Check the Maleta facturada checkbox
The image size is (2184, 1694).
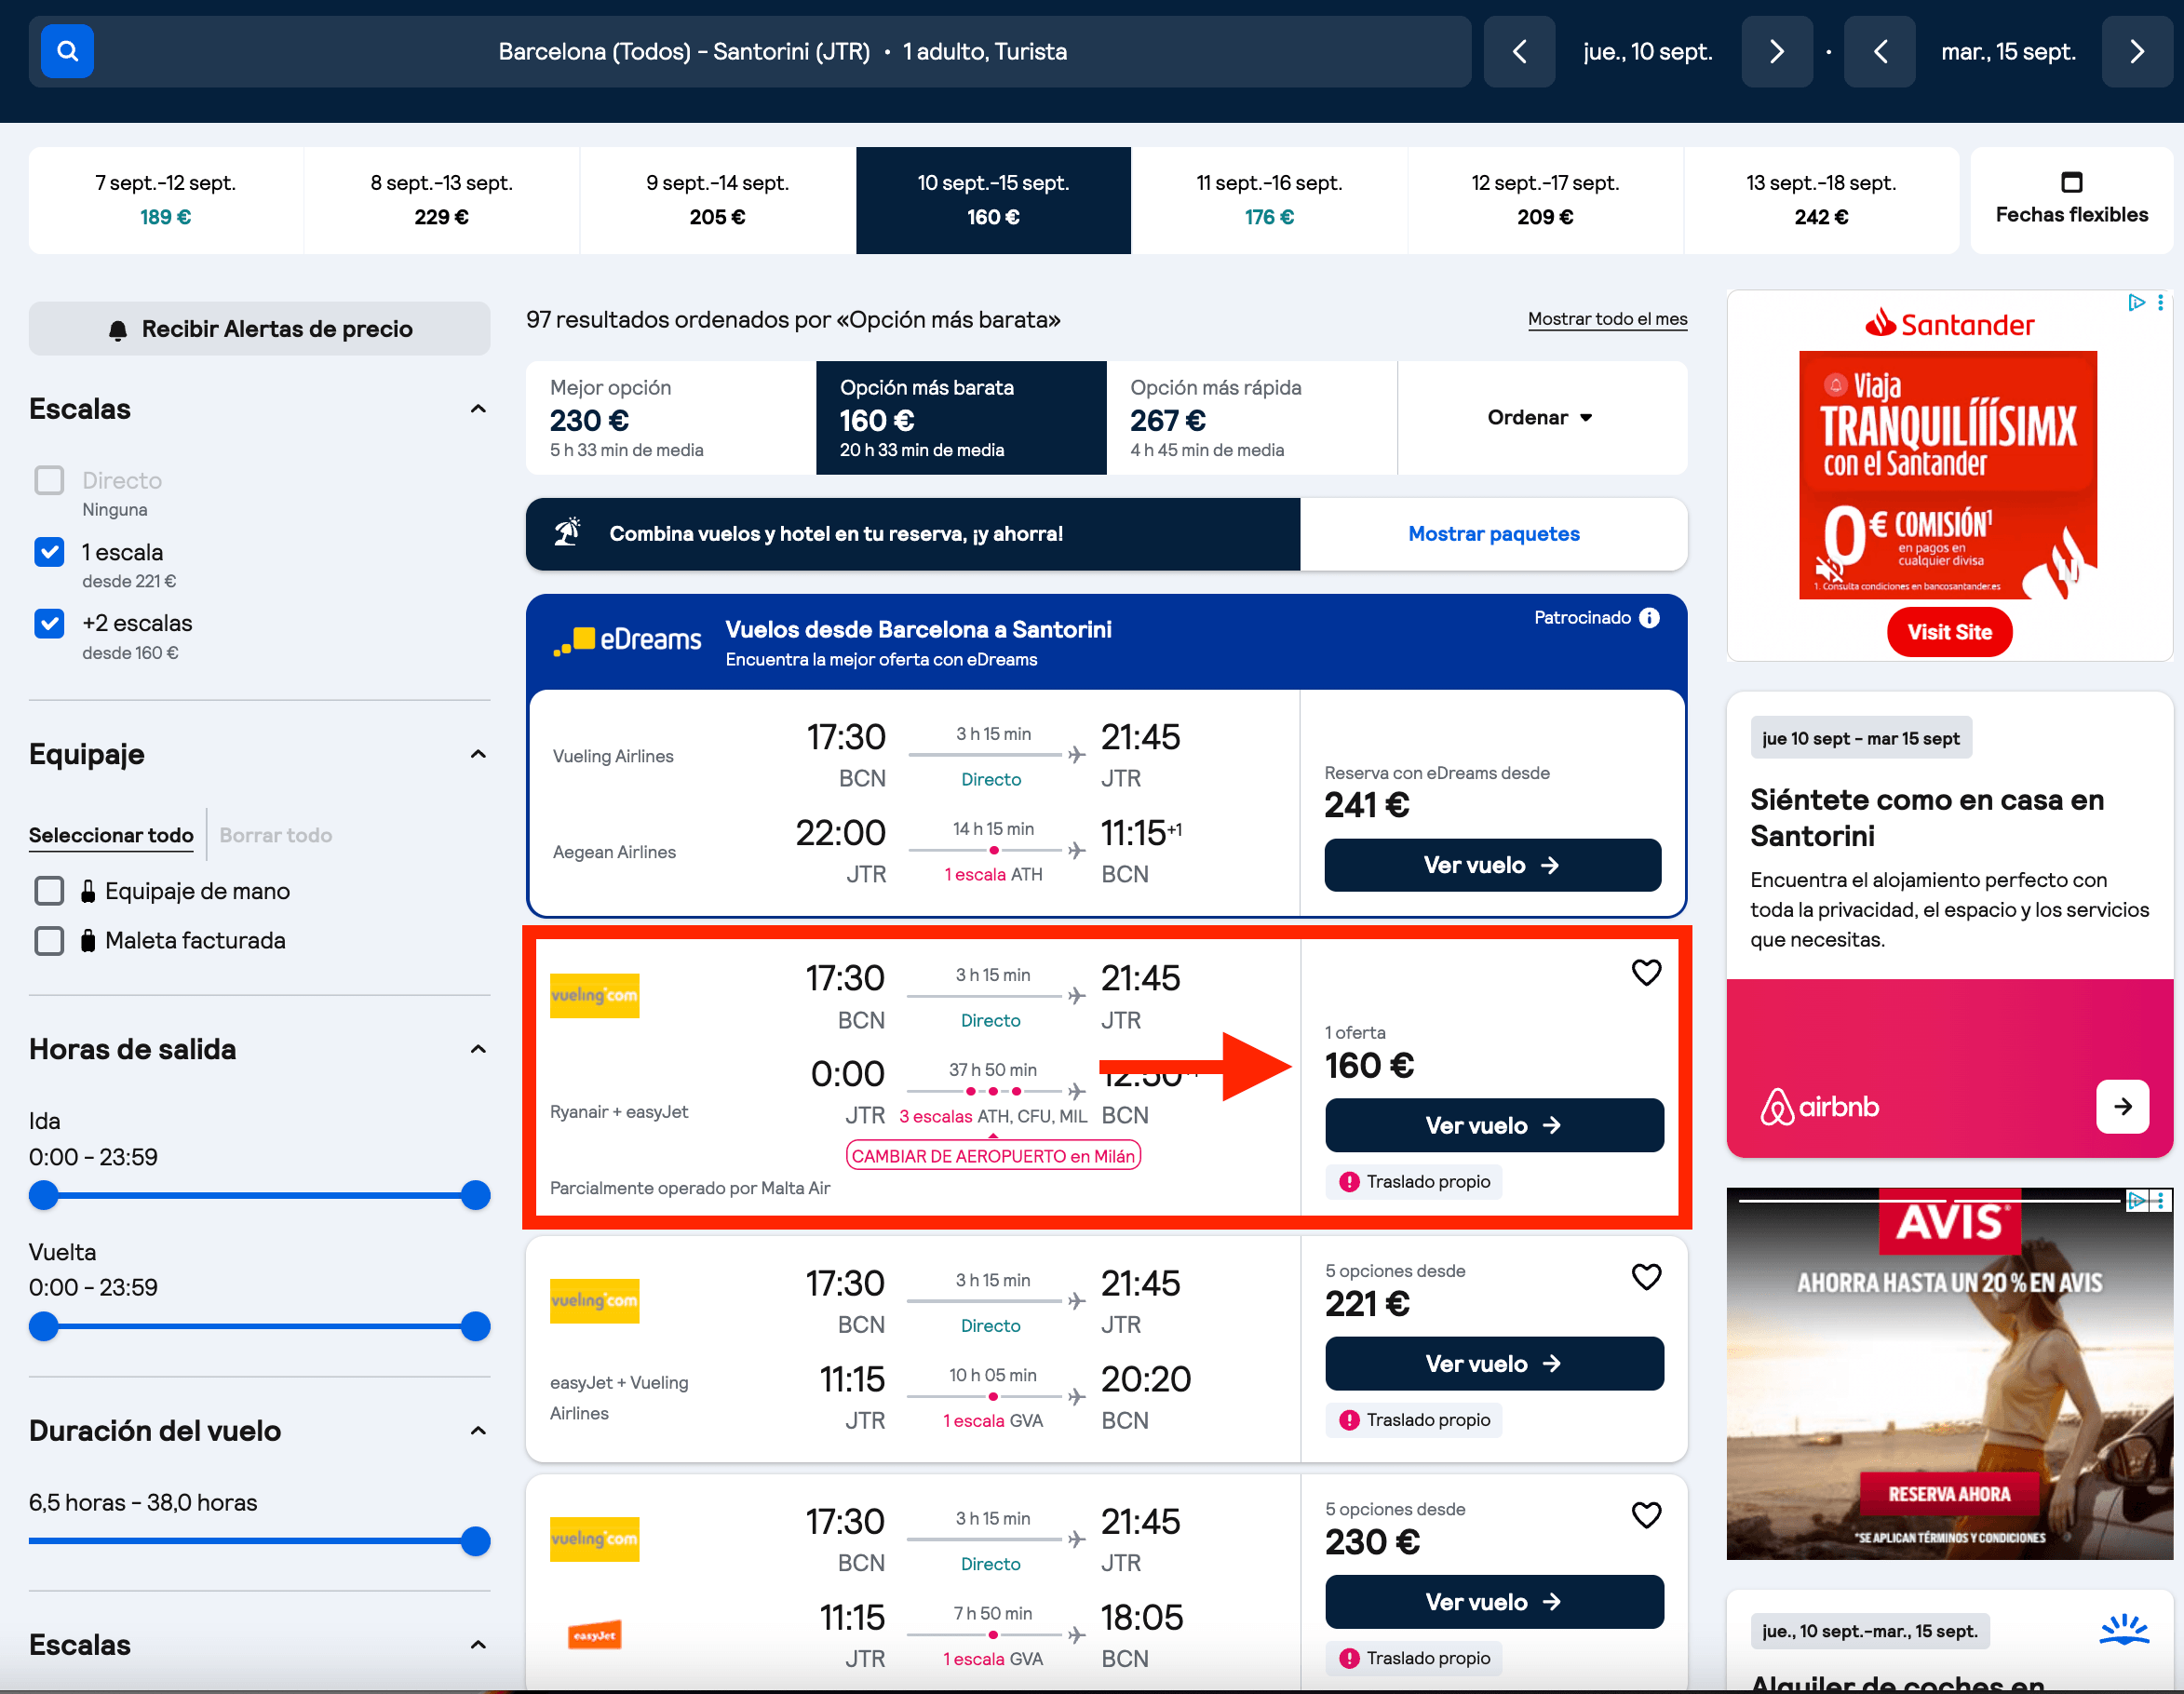point(49,940)
